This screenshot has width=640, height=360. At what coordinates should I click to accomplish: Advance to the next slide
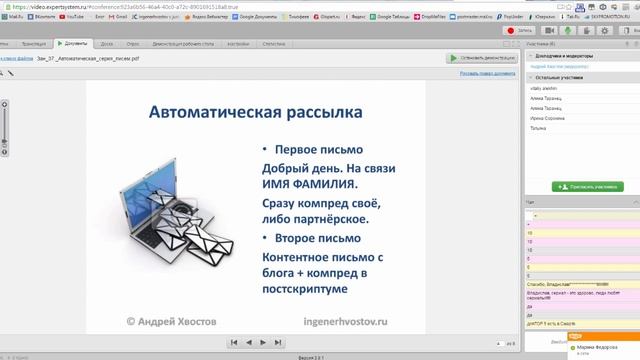pyautogui.click(x=263, y=342)
